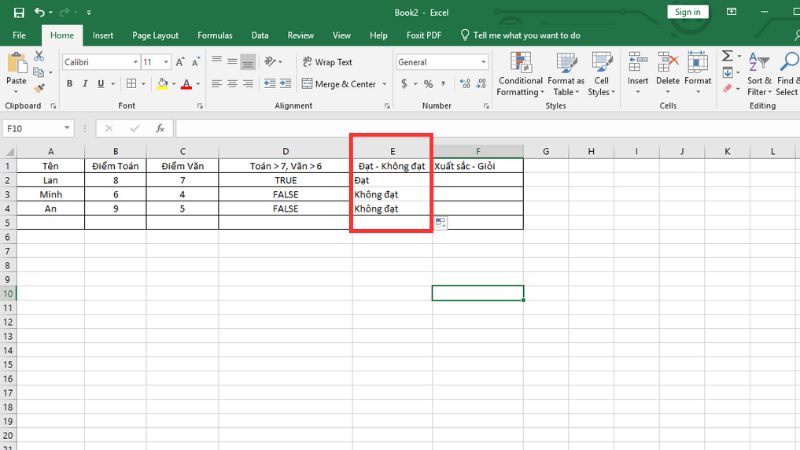Open the Page Layout tab
This screenshot has width=800, height=450.
tap(155, 35)
